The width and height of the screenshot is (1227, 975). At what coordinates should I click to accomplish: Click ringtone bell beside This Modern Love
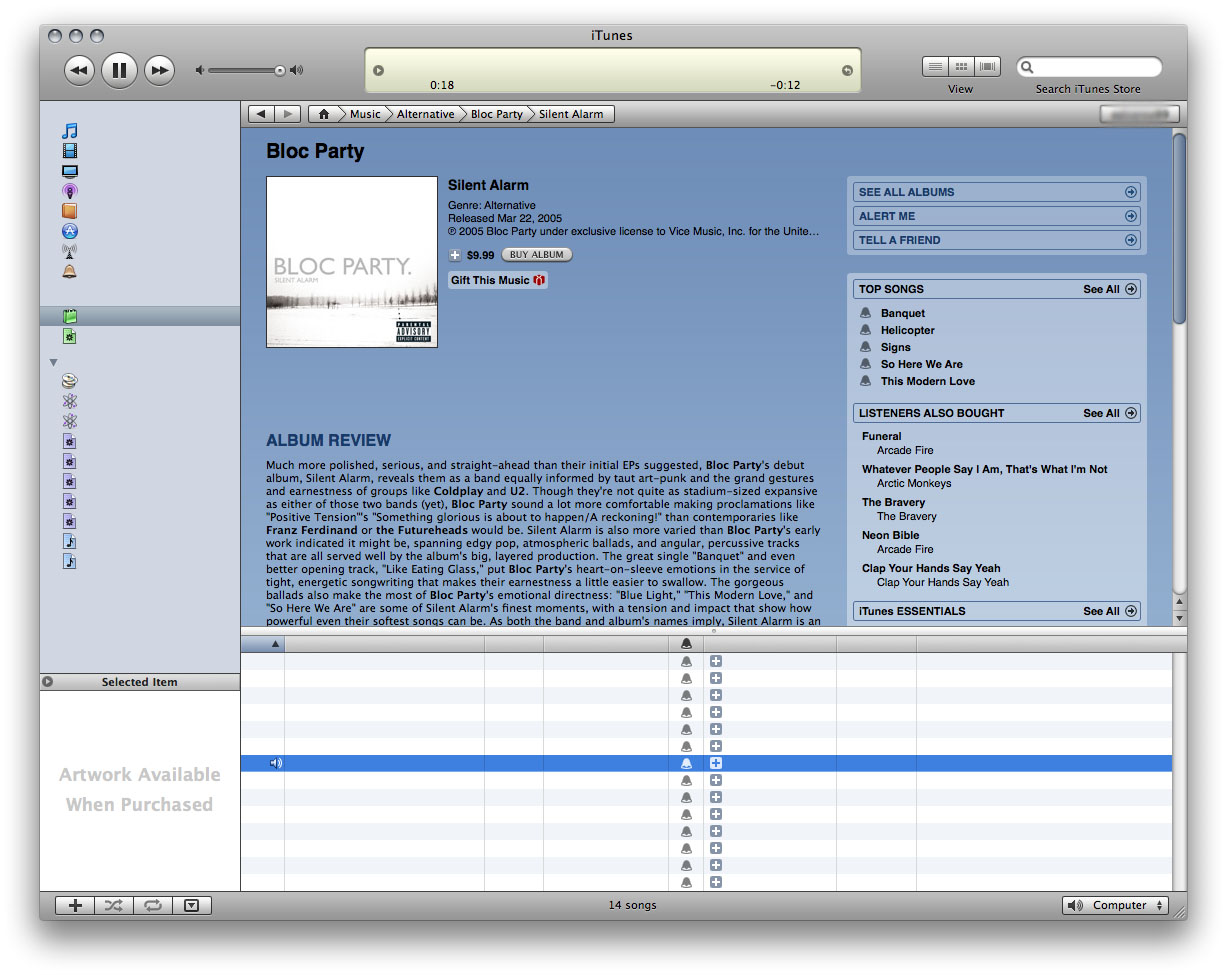(x=866, y=381)
